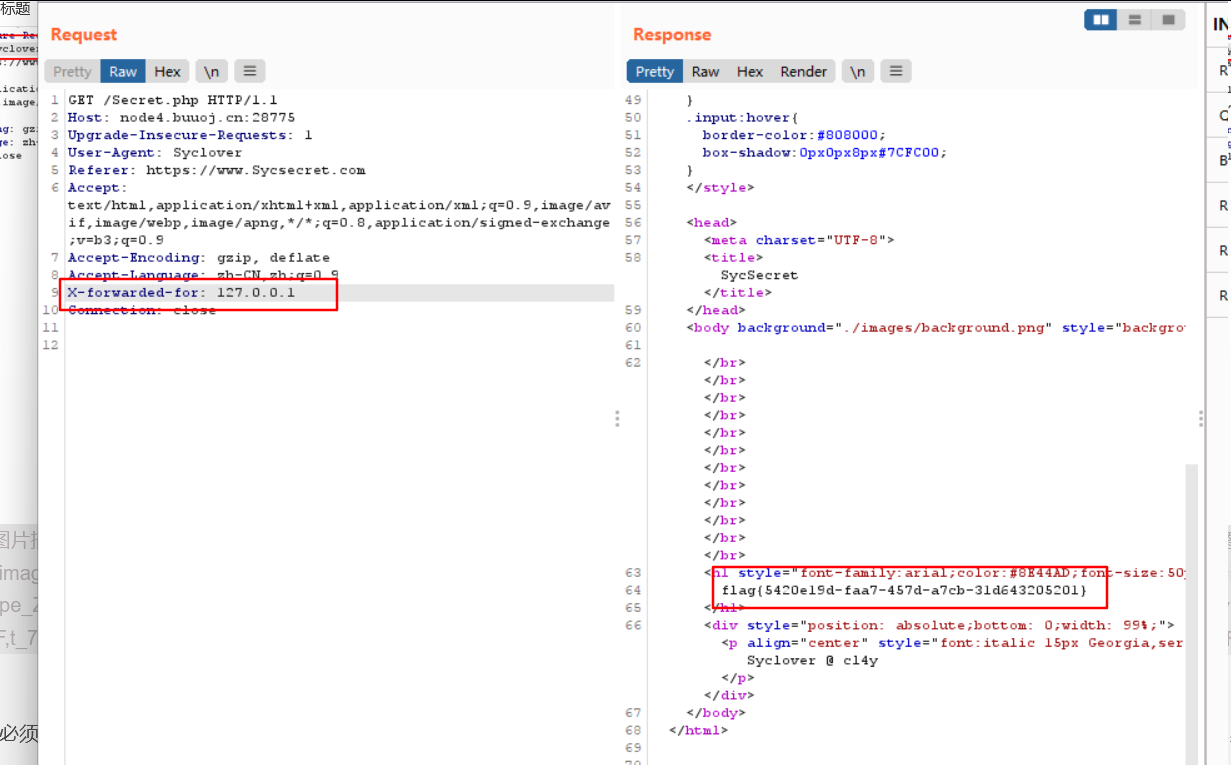Click the Referer Sycsecret.com header line

(216, 170)
